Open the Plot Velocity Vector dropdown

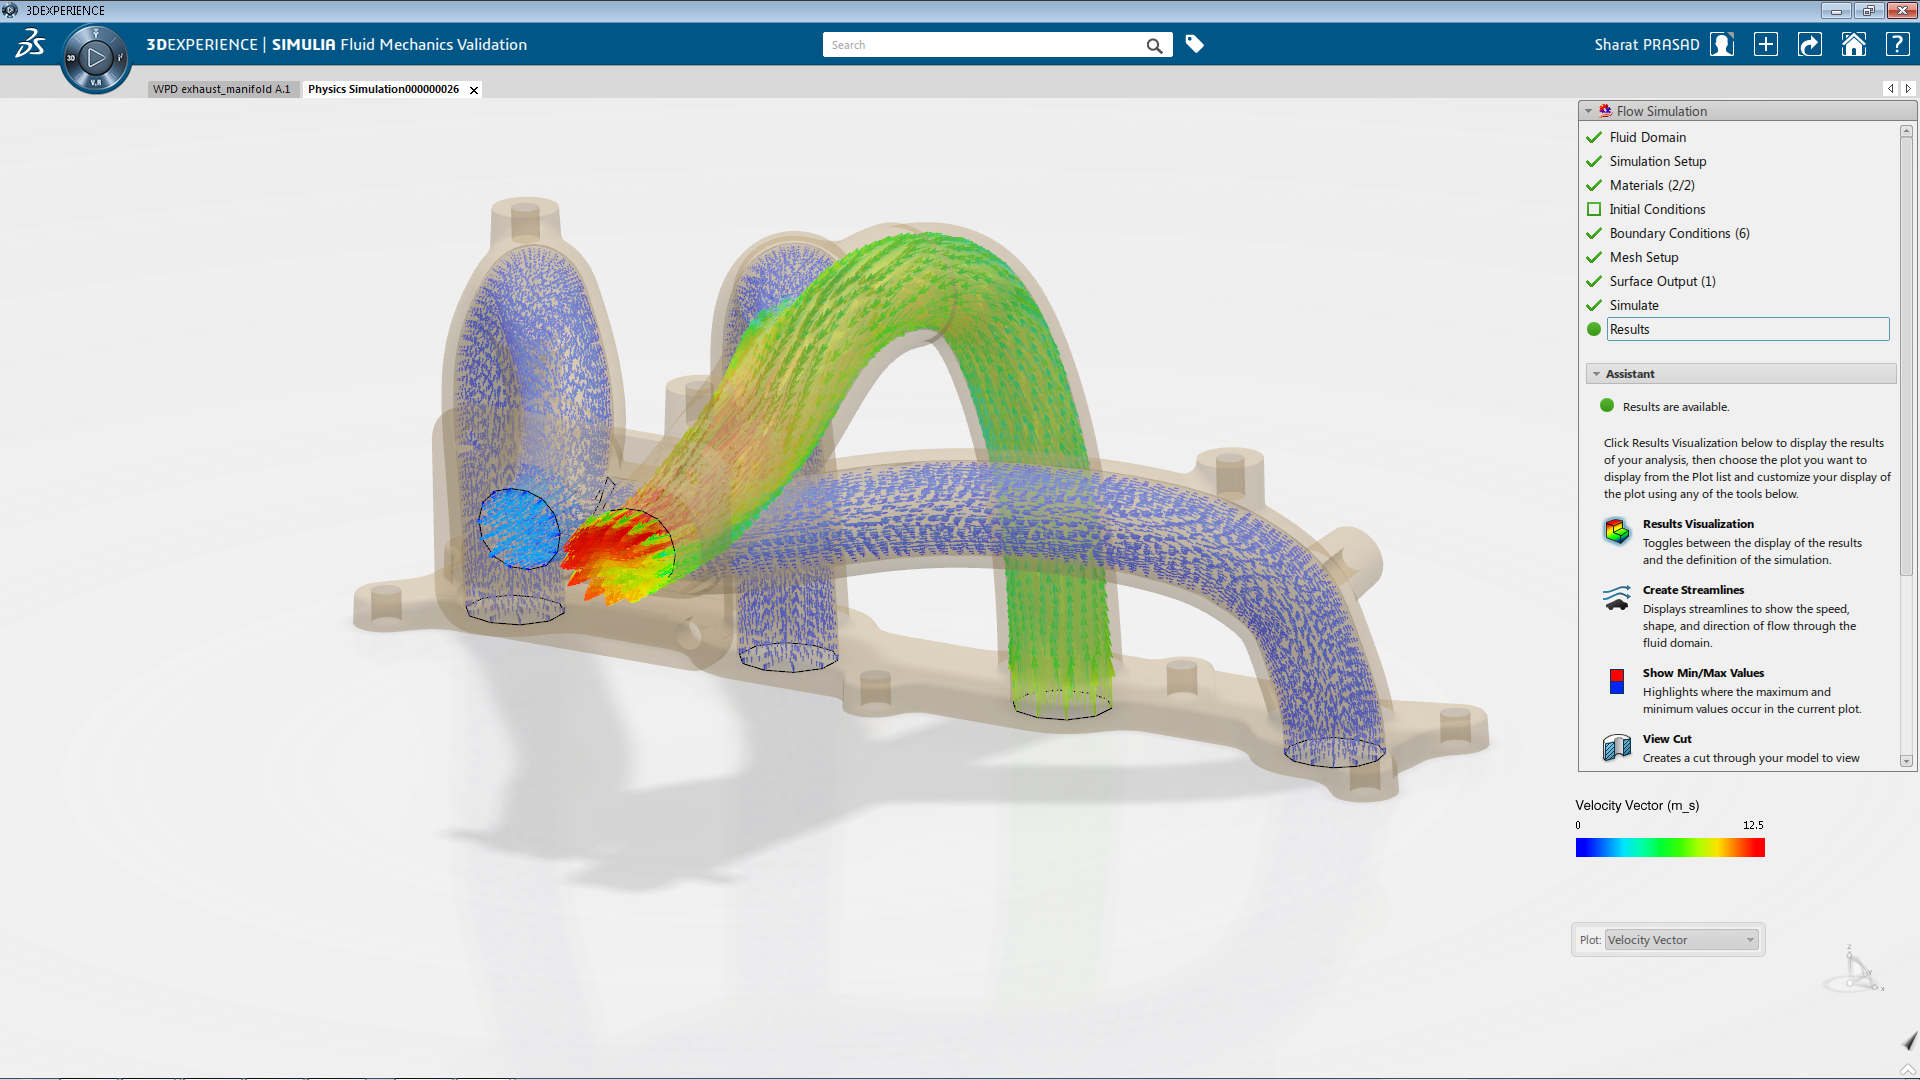pos(1681,940)
